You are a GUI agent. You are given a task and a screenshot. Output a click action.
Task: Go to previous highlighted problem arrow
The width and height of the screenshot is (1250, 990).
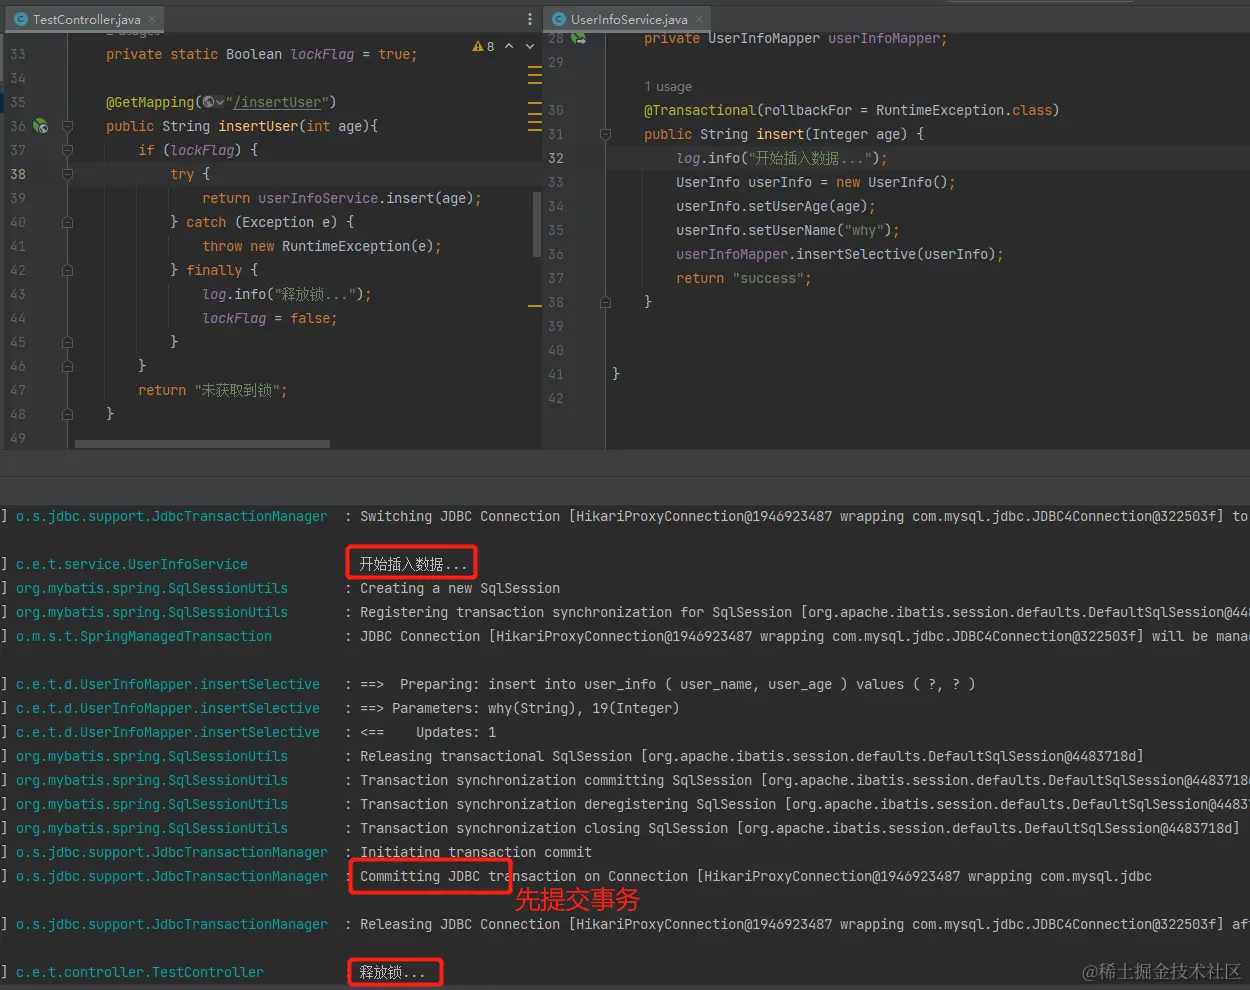pyautogui.click(x=509, y=46)
